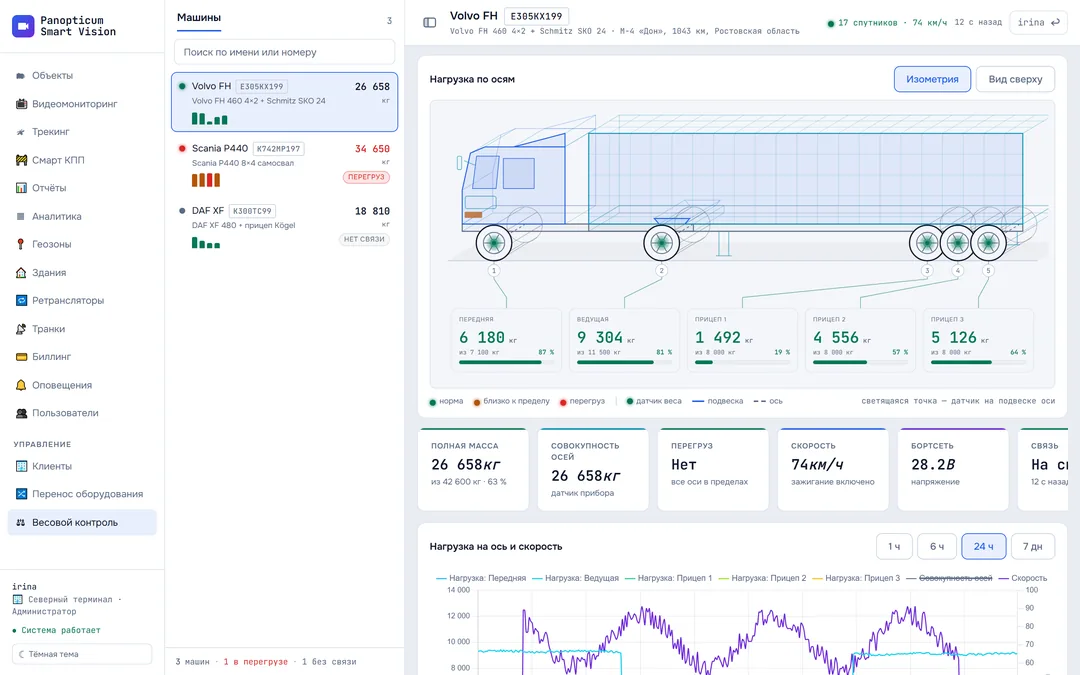Click the Прицеп 1 axle load progress bar

[742, 362]
